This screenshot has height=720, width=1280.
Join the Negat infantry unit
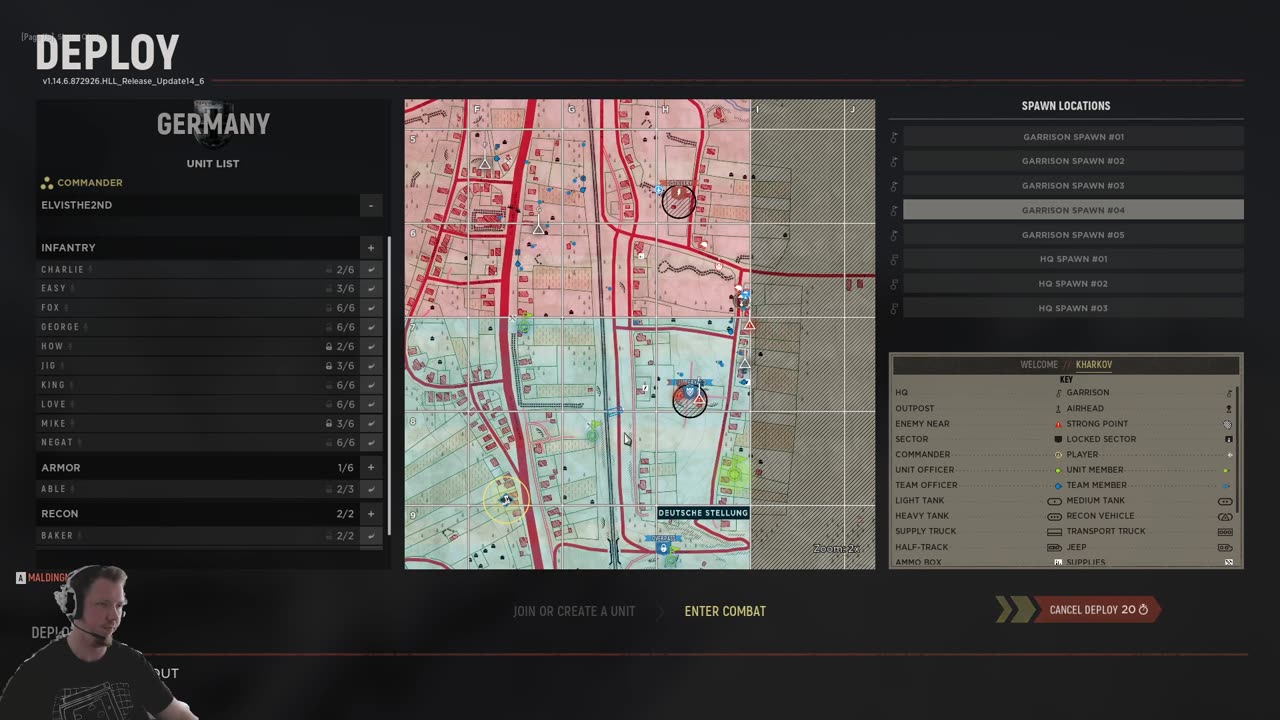[x=371, y=443]
